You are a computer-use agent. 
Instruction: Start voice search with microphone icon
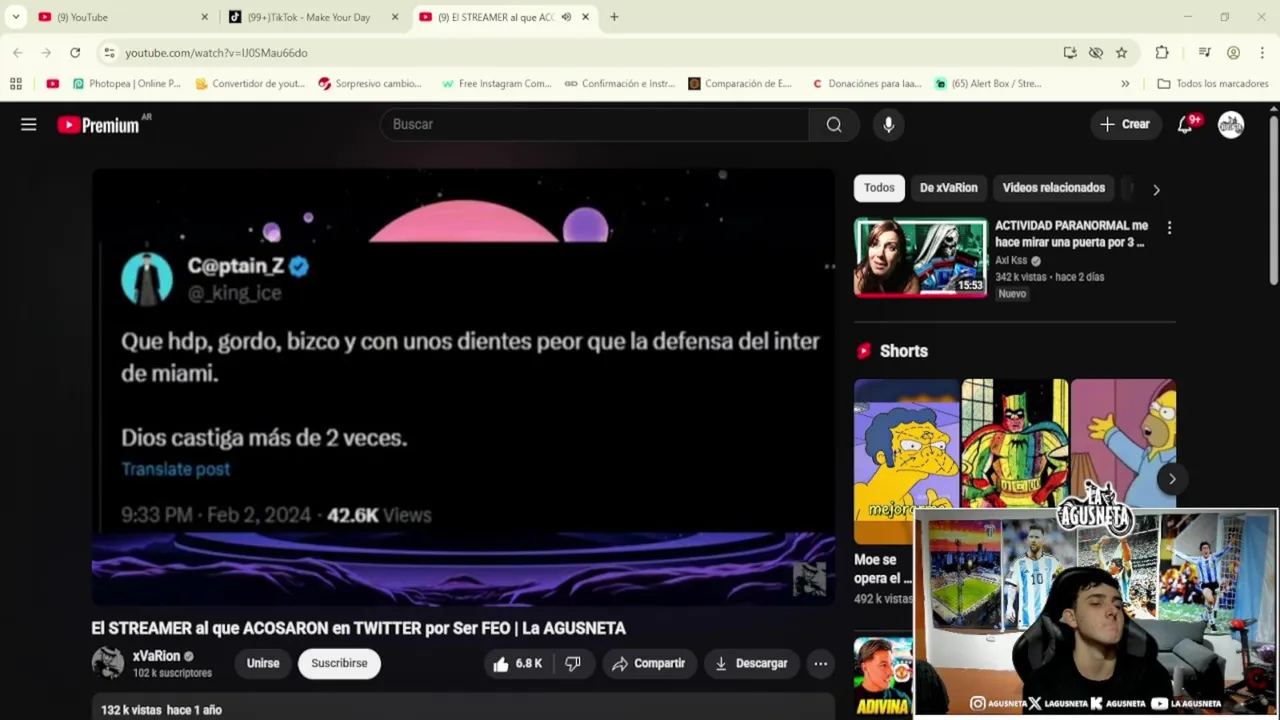point(888,124)
